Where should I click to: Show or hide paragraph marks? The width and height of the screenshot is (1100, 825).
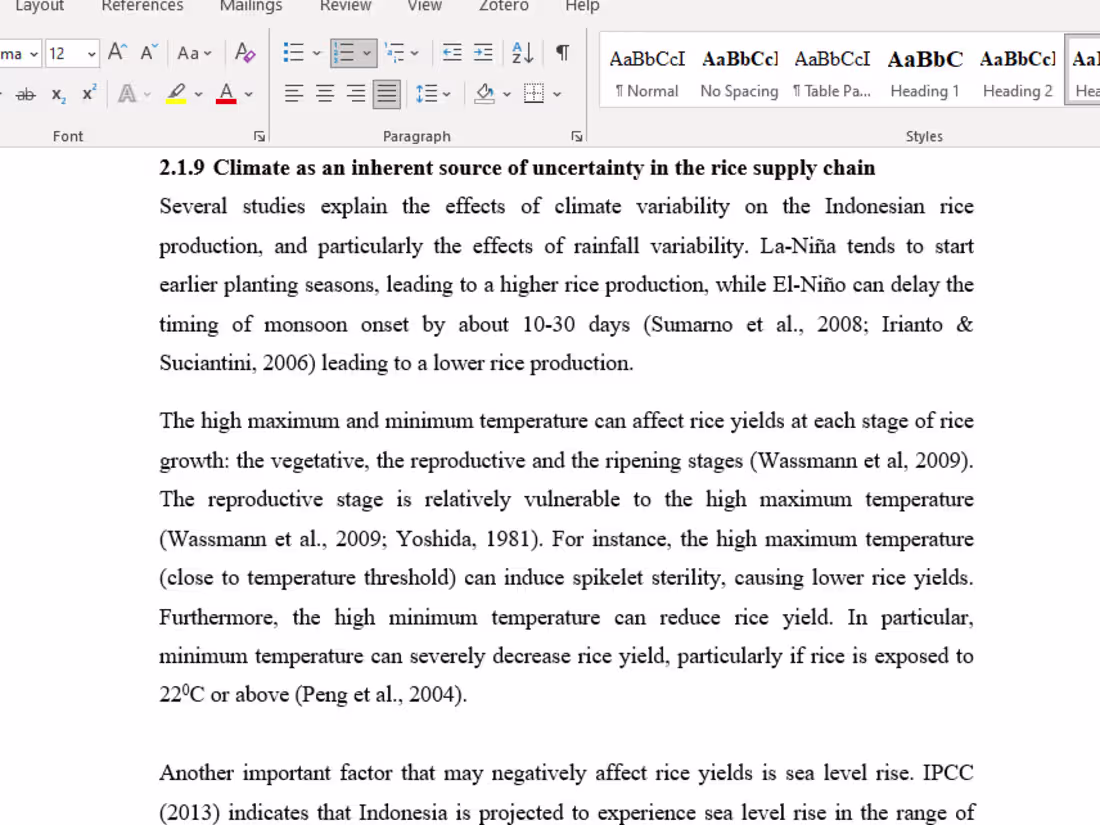[x=563, y=53]
